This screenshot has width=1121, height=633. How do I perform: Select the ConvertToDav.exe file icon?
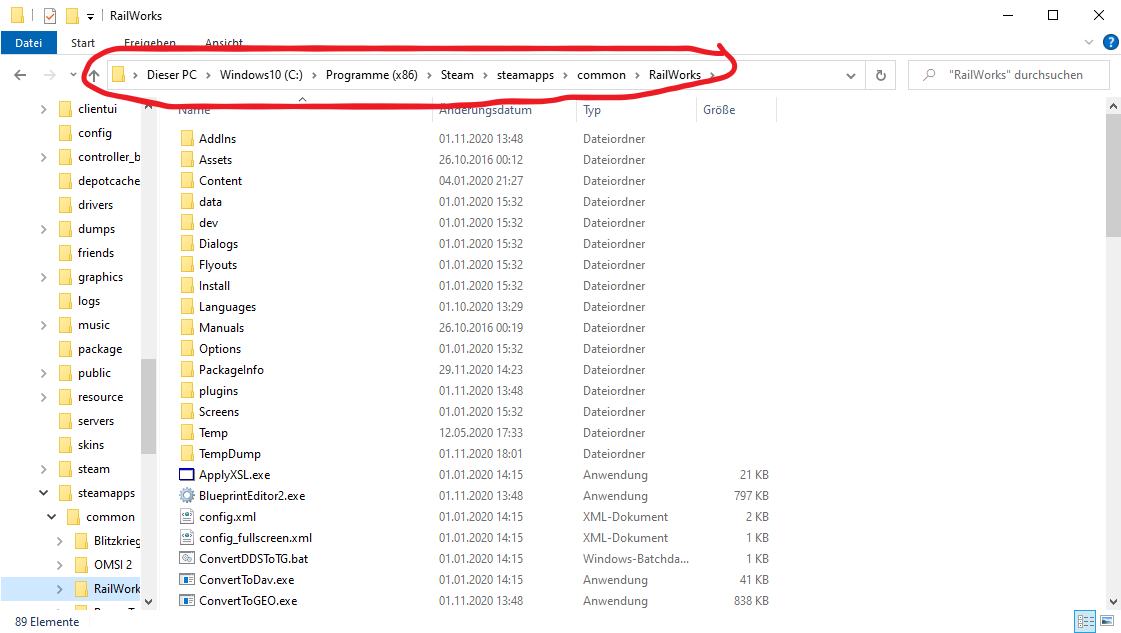click(x=187, y=580)
